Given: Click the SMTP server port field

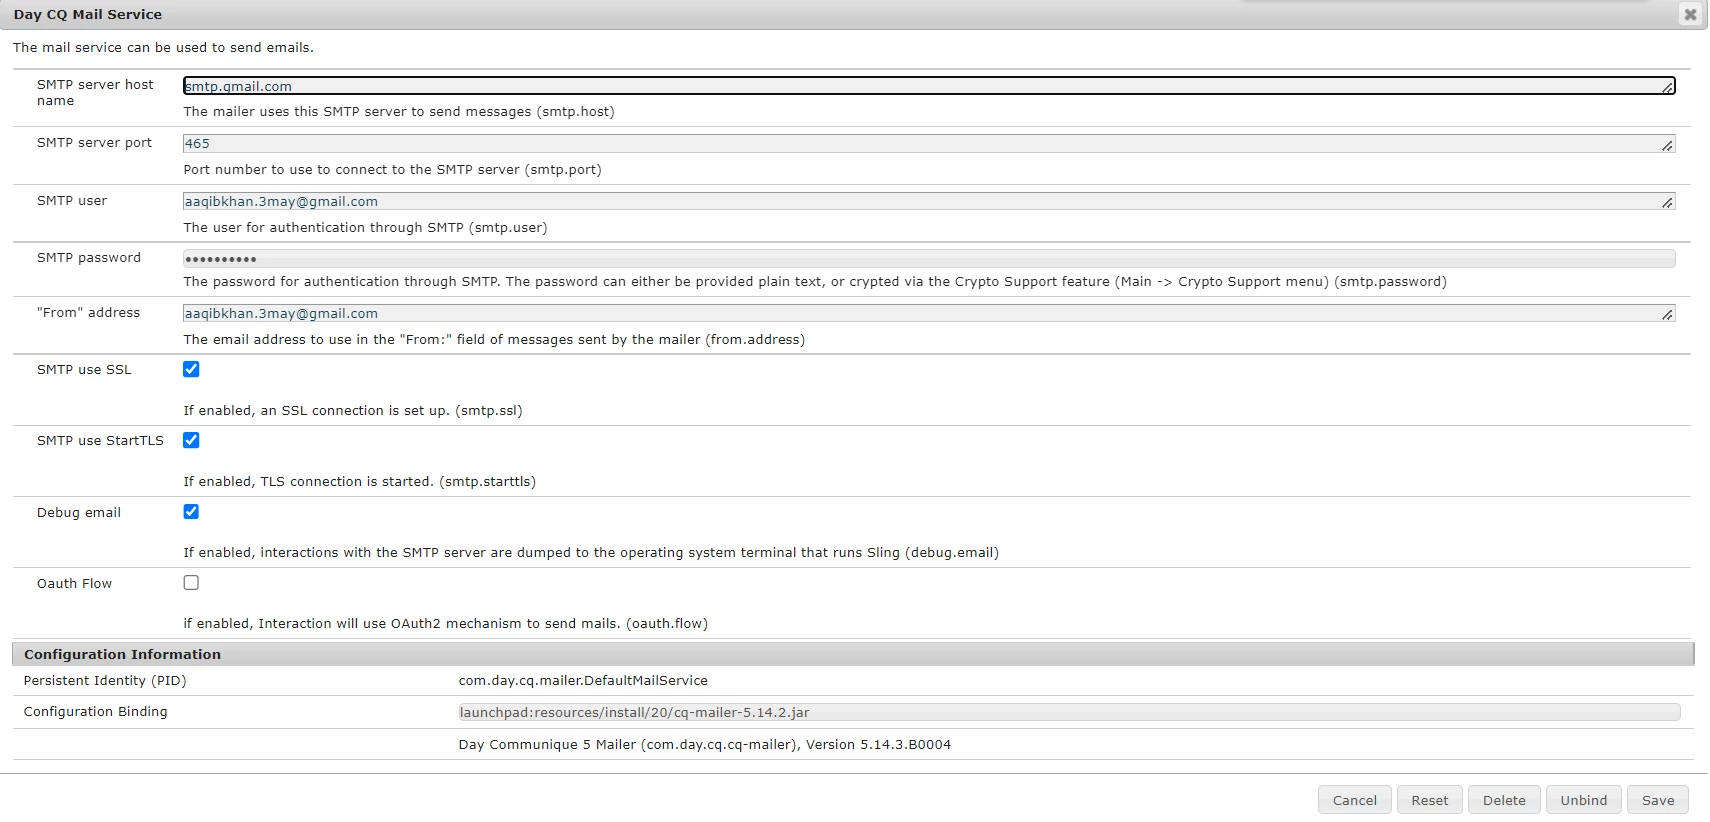Looking at the screenshot, I should pos(929,144).
